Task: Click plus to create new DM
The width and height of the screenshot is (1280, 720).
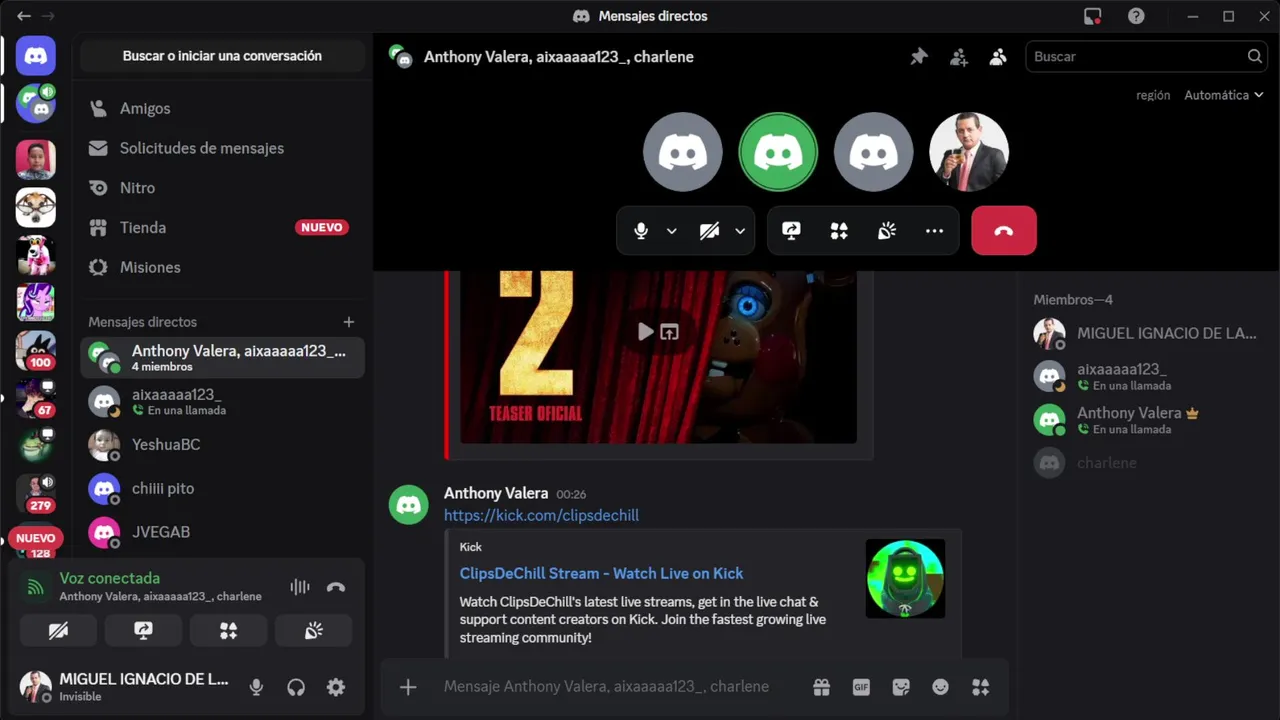Action: pyautogui.click(x=349, y=322)
